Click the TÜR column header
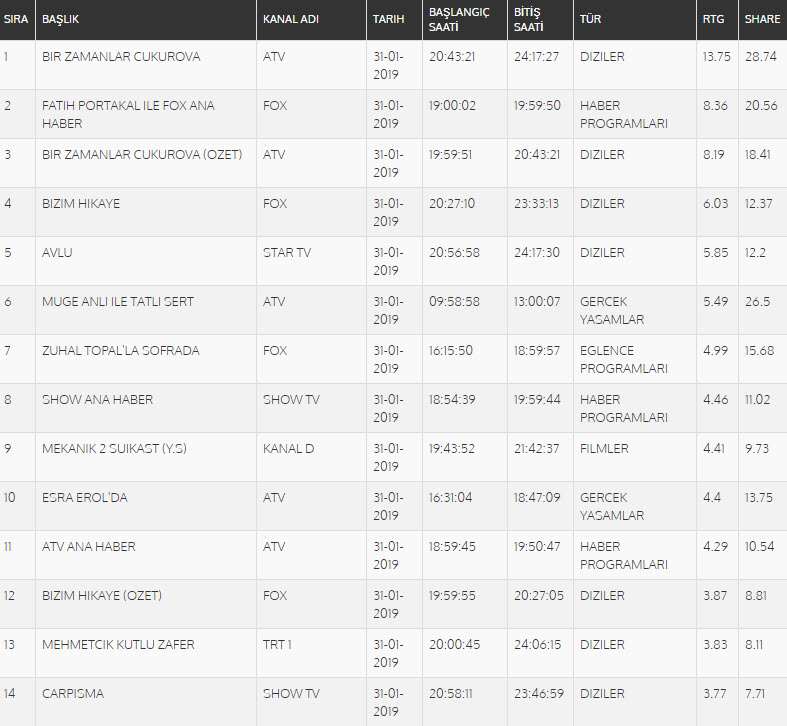 tap(590, 19)
